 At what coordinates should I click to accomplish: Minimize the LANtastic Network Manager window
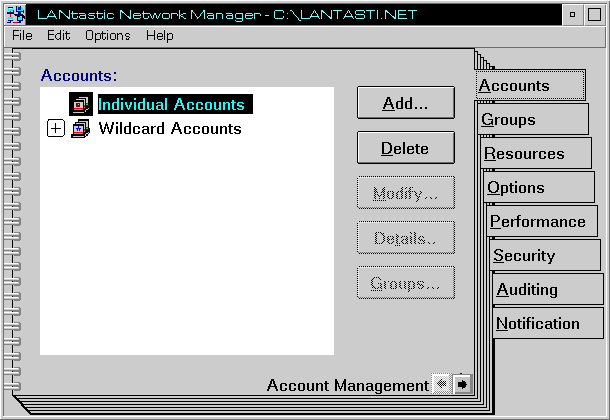[x=572, y=15]
